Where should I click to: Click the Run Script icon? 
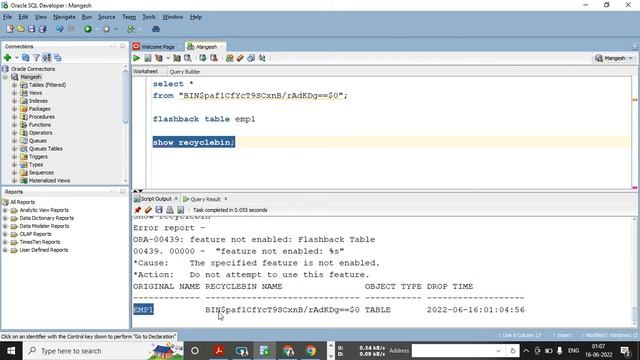click(x=148, y=58)
